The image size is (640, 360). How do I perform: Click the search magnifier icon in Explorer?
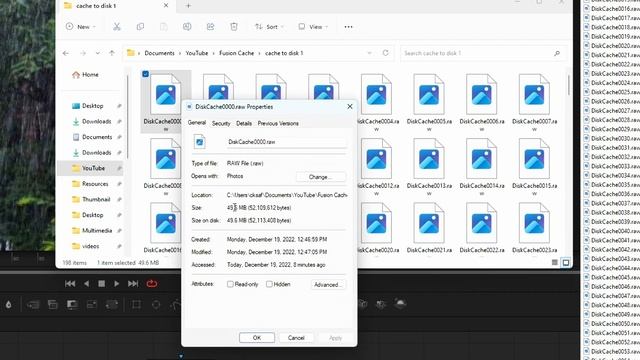557,53
